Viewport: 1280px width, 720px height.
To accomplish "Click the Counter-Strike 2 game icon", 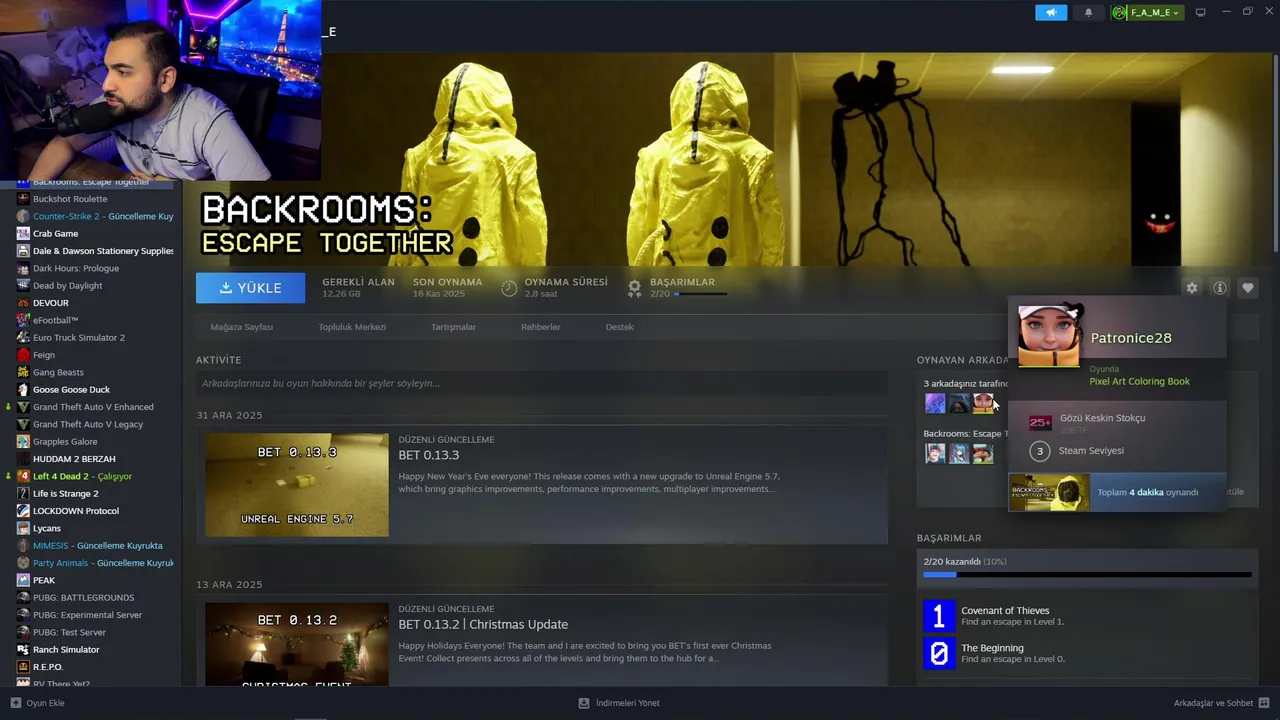I will pyautogui.click(x=23, y=216).
